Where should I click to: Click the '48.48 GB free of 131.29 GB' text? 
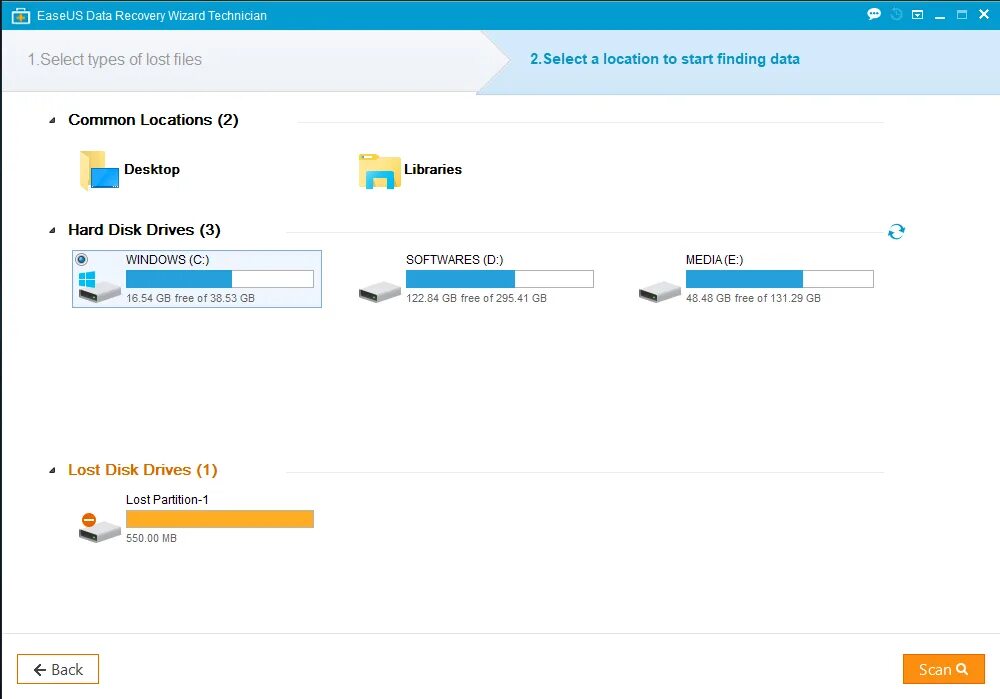753,298
